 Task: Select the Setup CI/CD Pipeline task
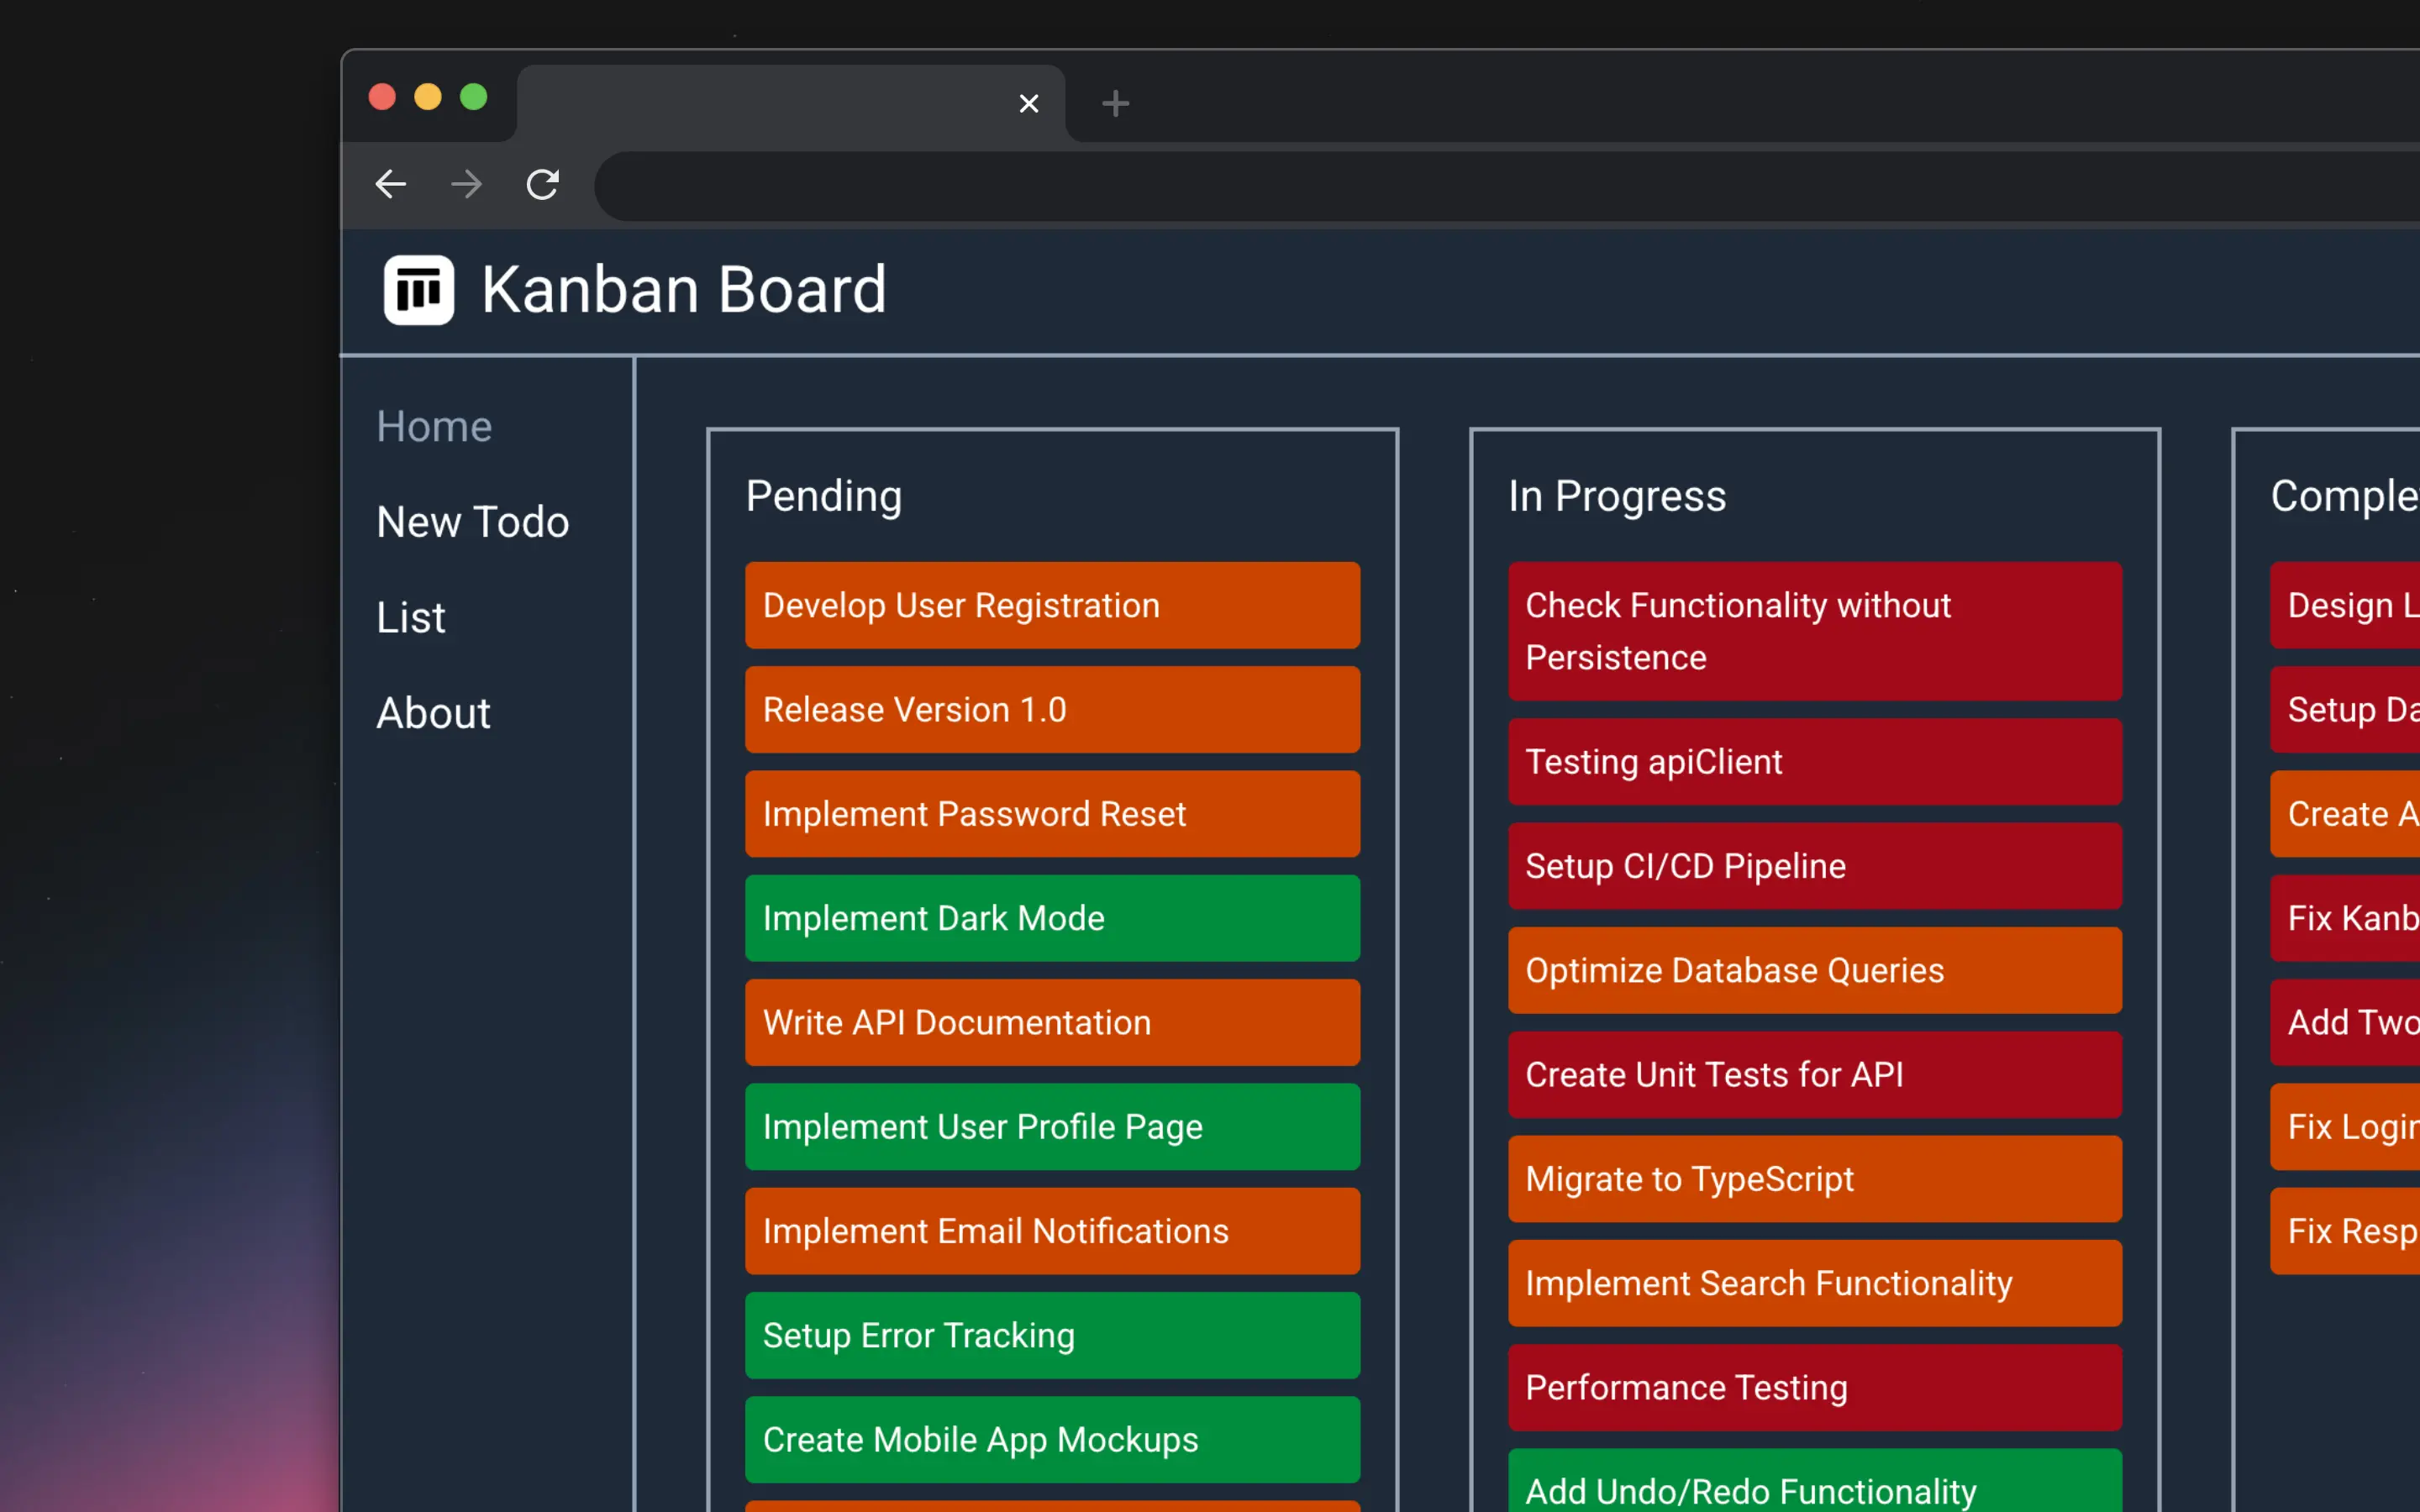click(x=1814, y=866)
